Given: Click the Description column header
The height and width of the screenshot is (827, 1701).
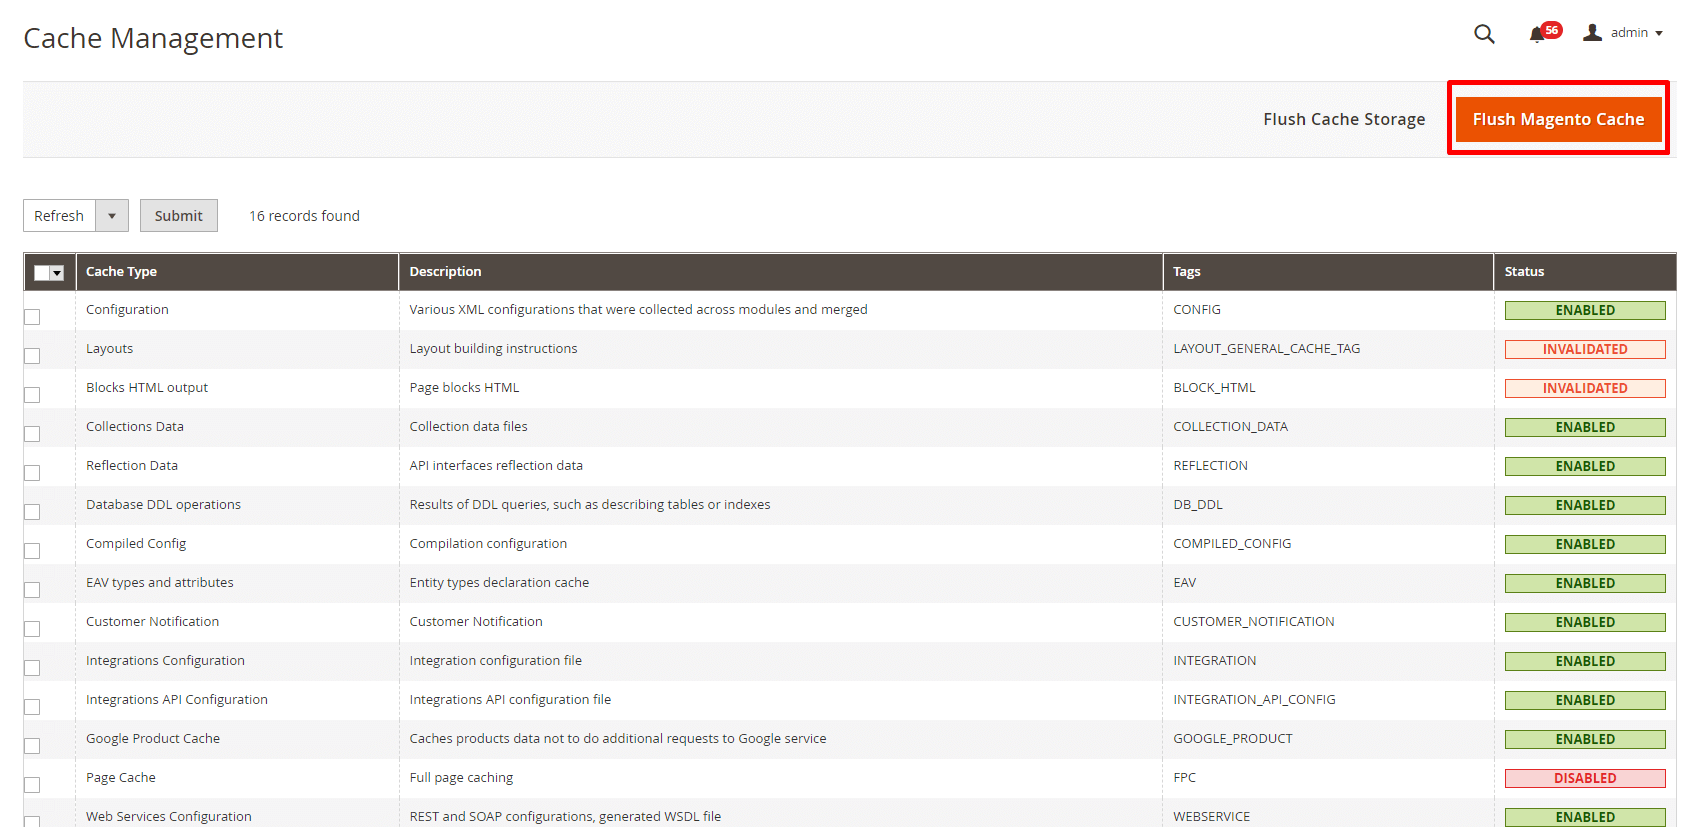Looking at the screenshot, I should [445, 272].
